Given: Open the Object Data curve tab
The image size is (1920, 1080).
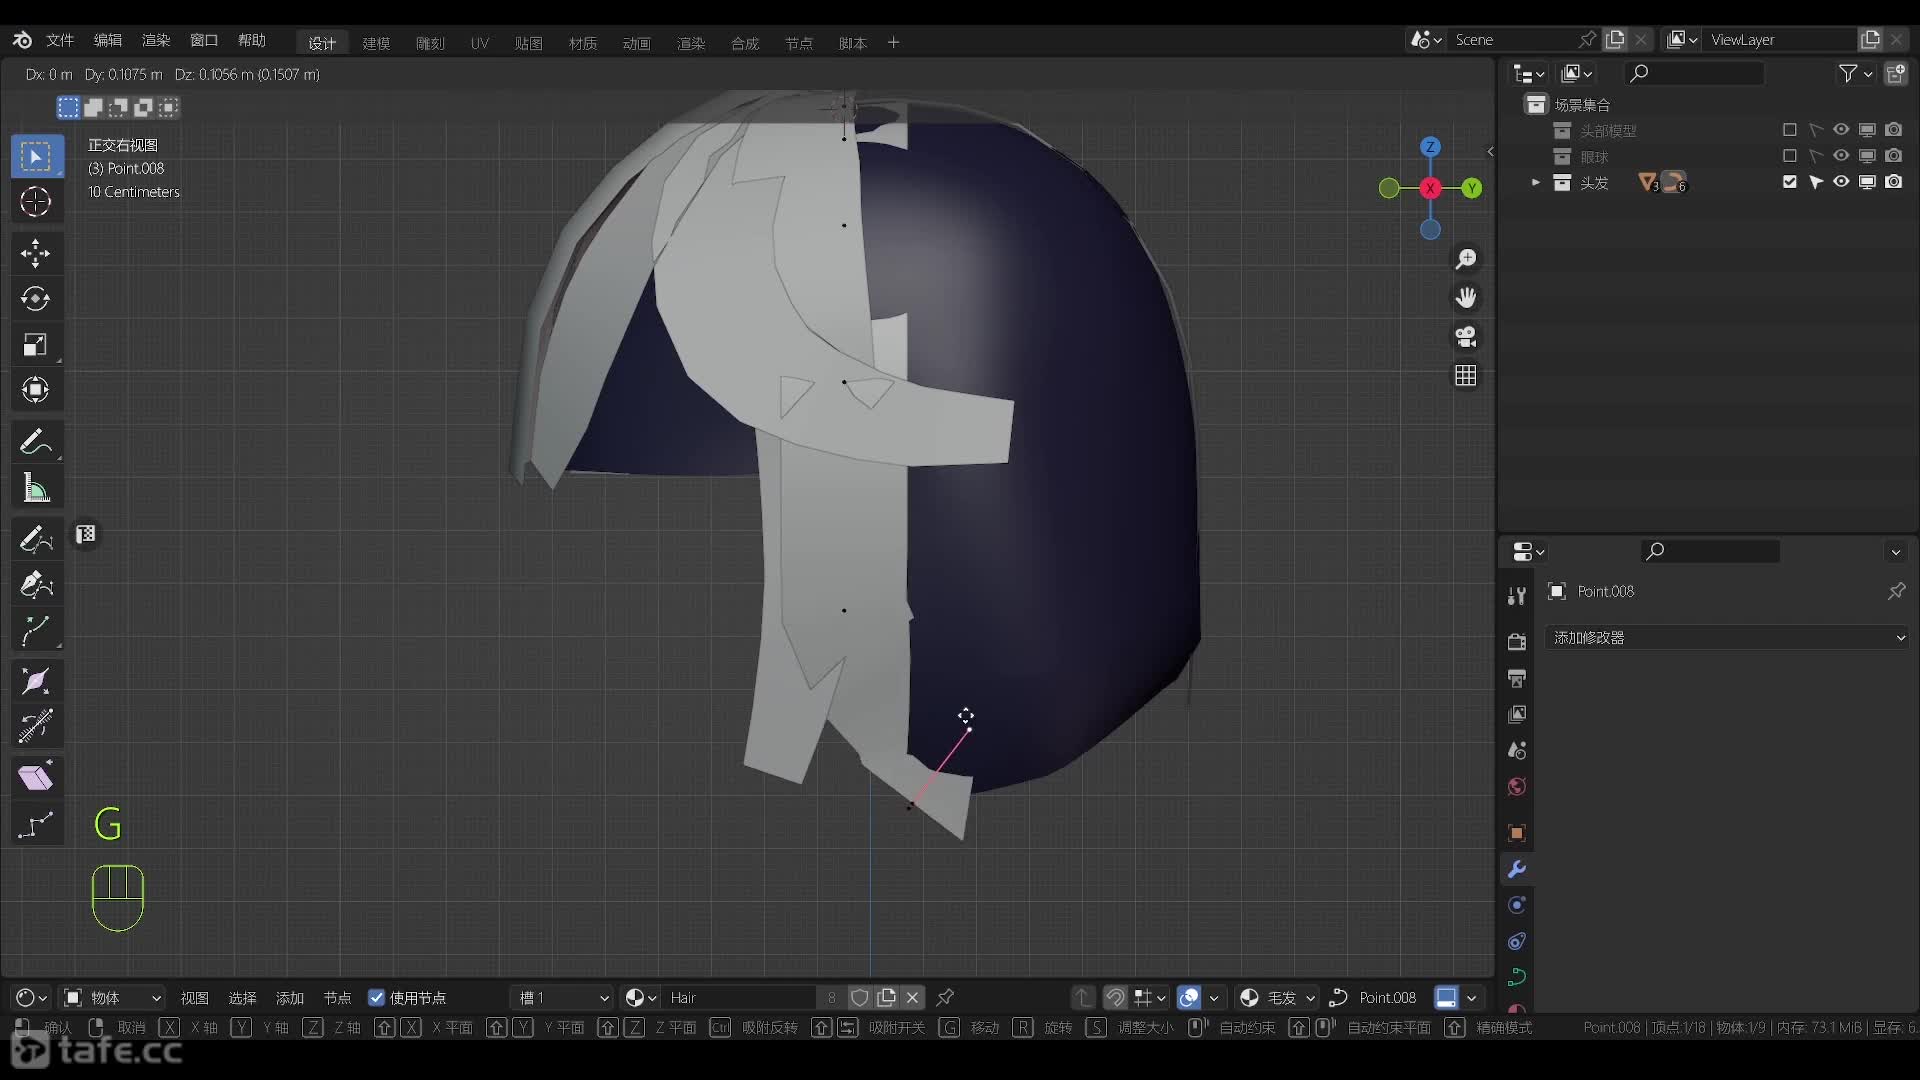Looking at the screenshot, I should pyautogui.click(x=1517, y=977).
